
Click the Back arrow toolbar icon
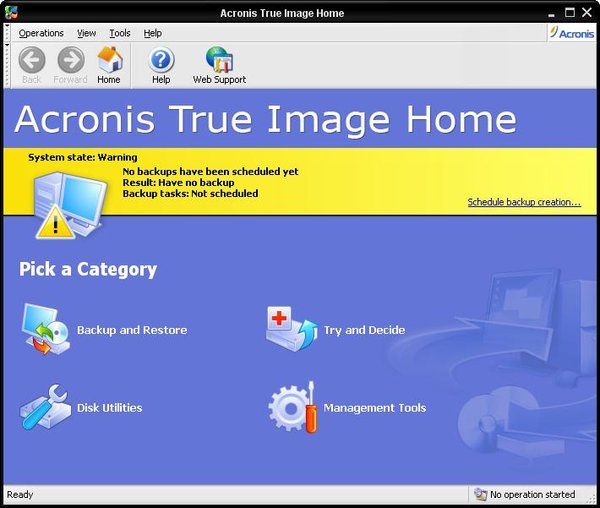pyautogui.click(x=32, y=60)
